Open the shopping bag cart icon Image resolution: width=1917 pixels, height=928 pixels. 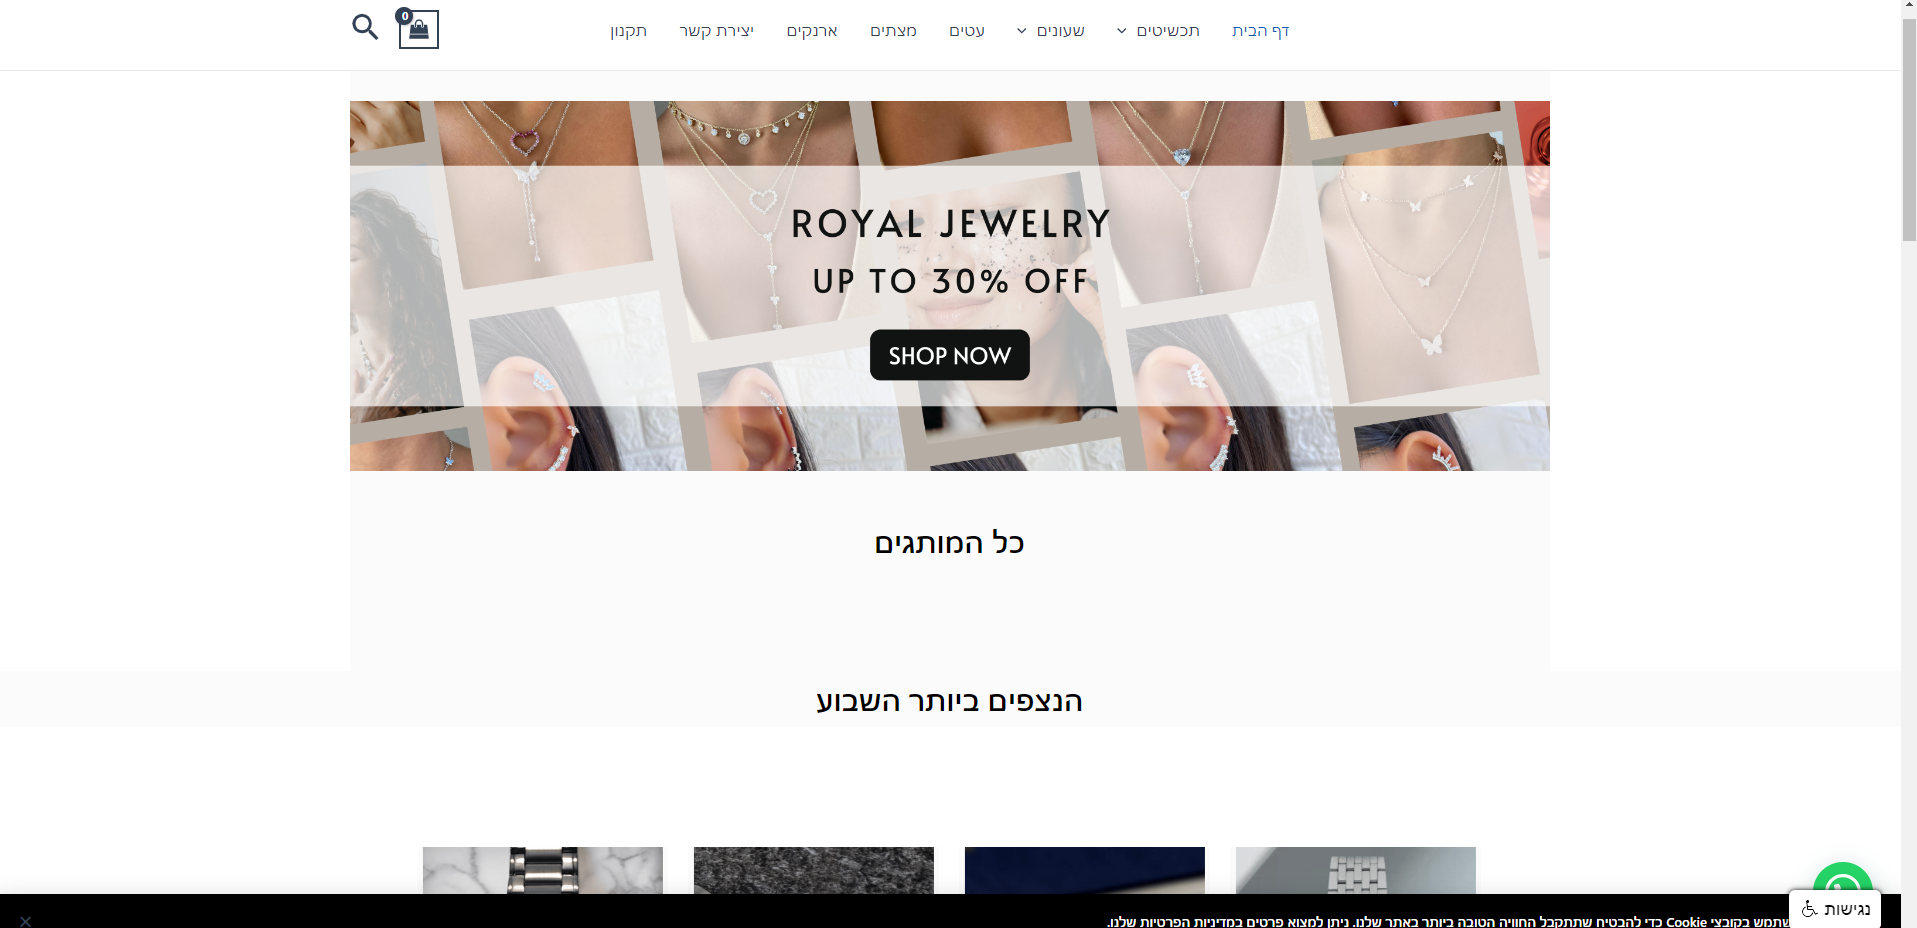click(x=418, y=29)
